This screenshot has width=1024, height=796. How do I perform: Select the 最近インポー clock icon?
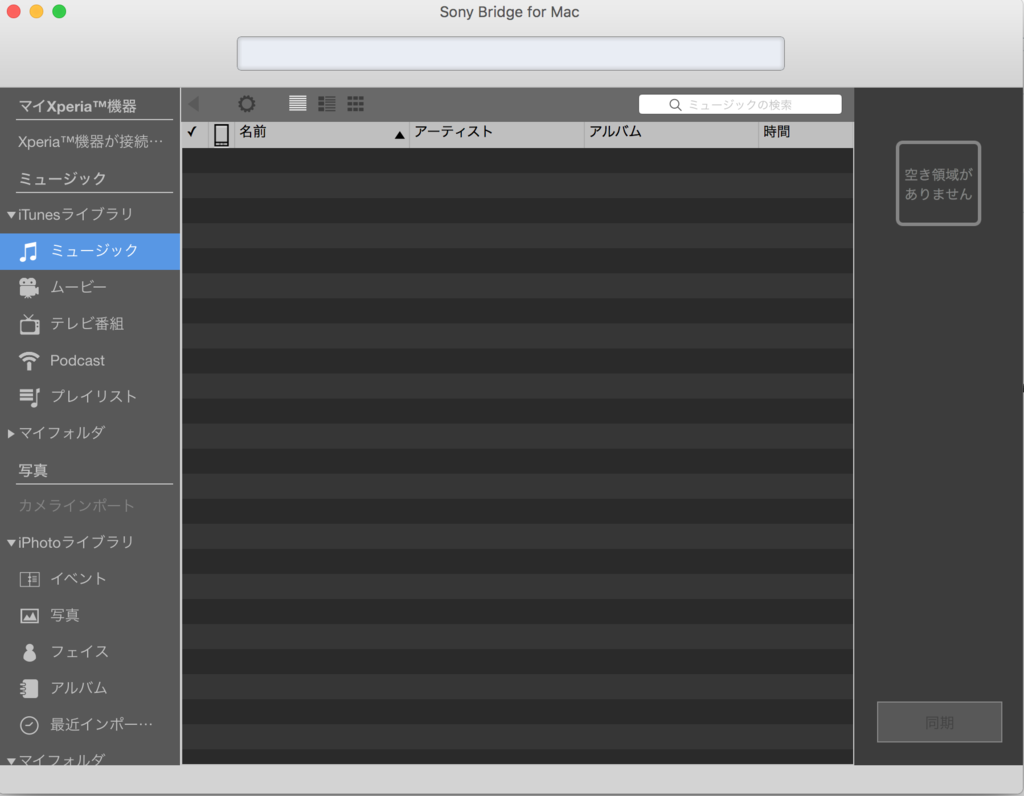point(29,725)
